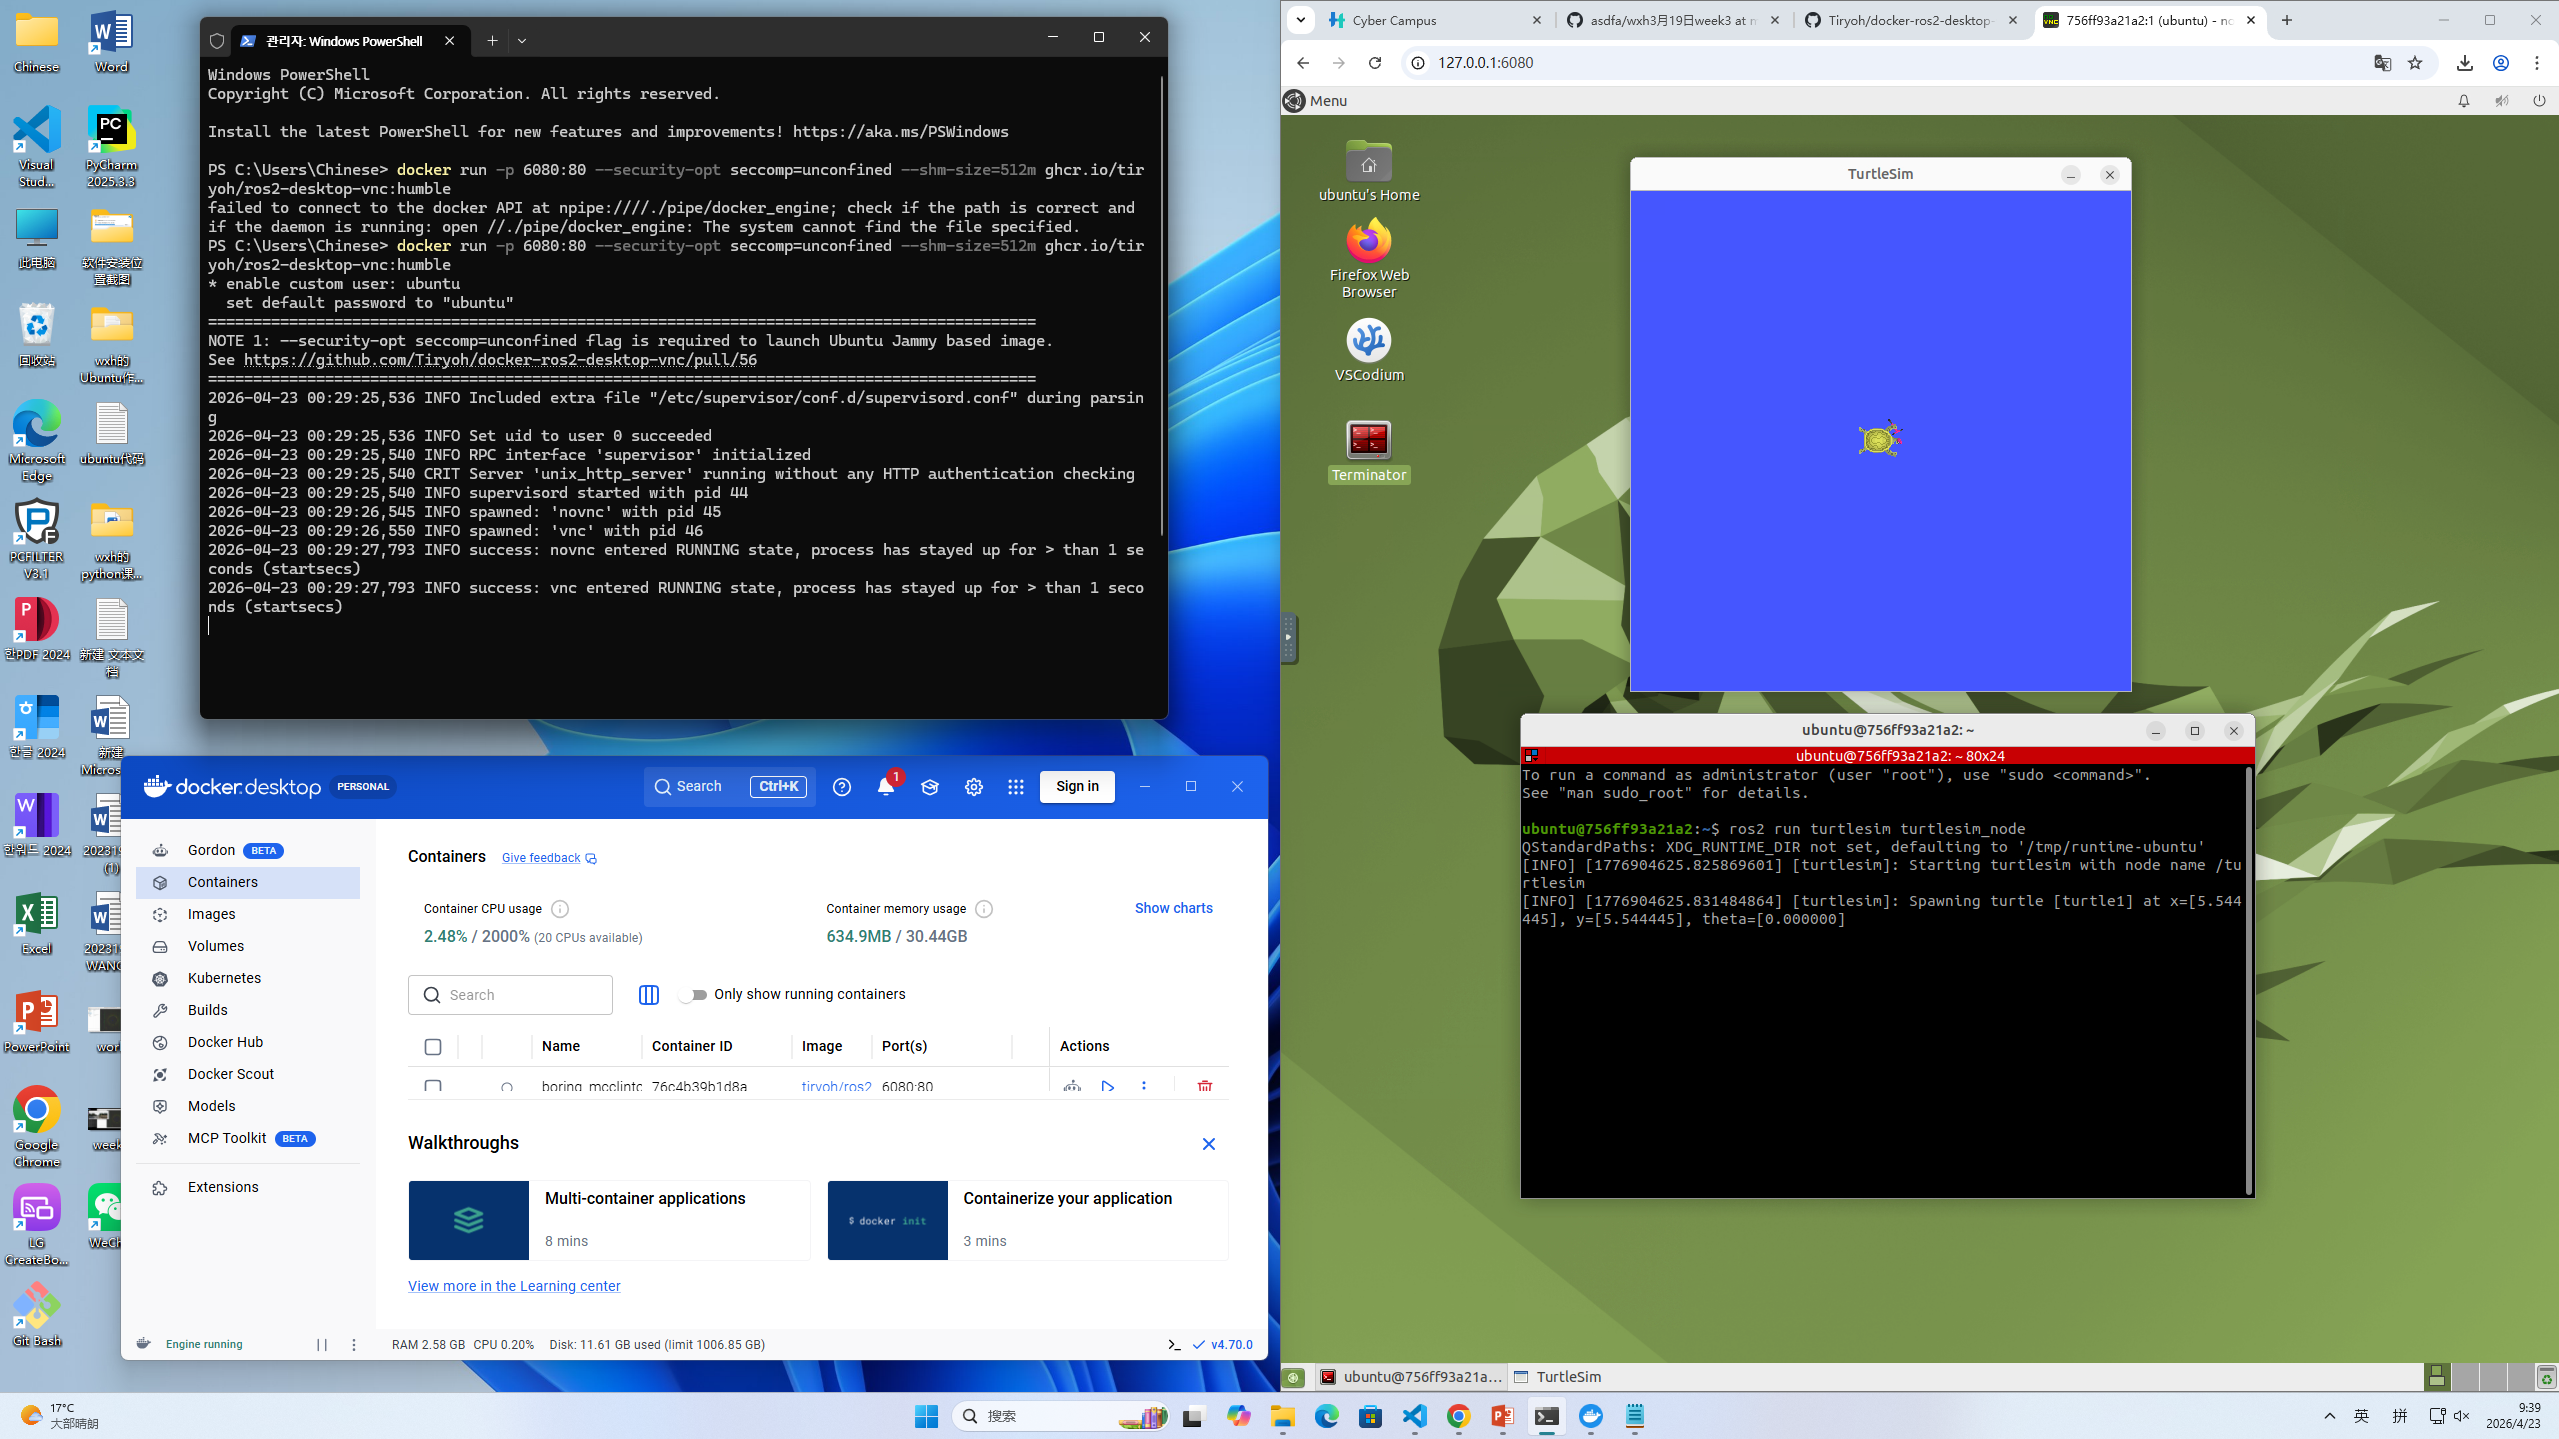Click the PowerShell window scrollbar
Viewport: 2559px width, 1439px height.
[x=1161, y=305]
